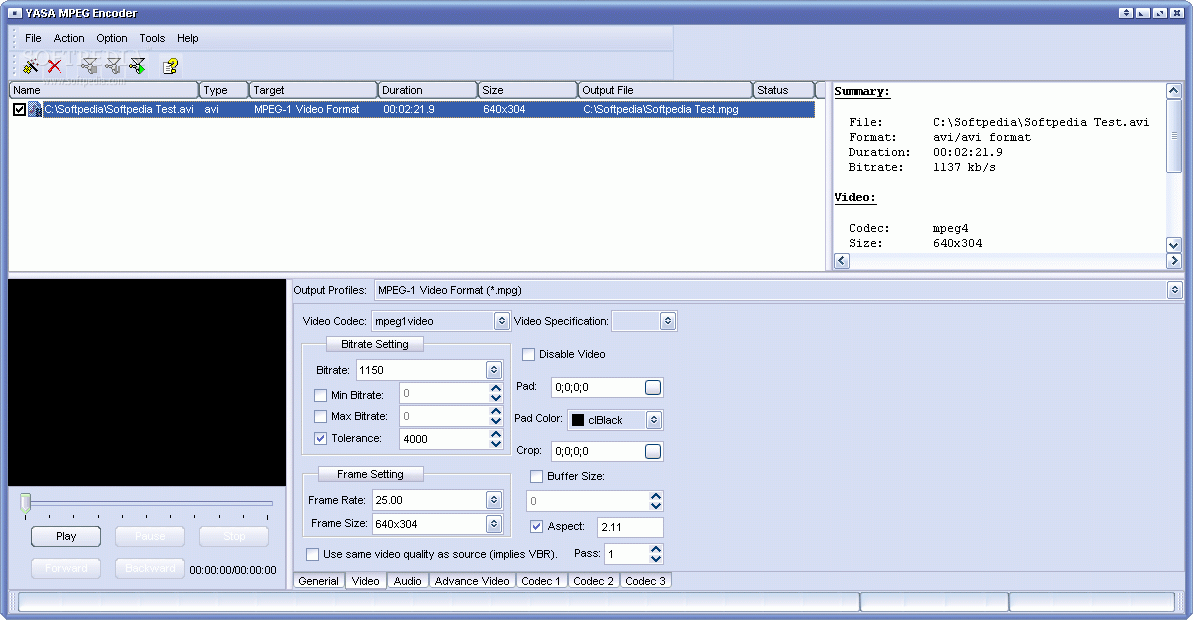Image resolution: width=1193 pixels, height=620 pixels.
Task: Click the Output File column header
Action: pos(665,90)
